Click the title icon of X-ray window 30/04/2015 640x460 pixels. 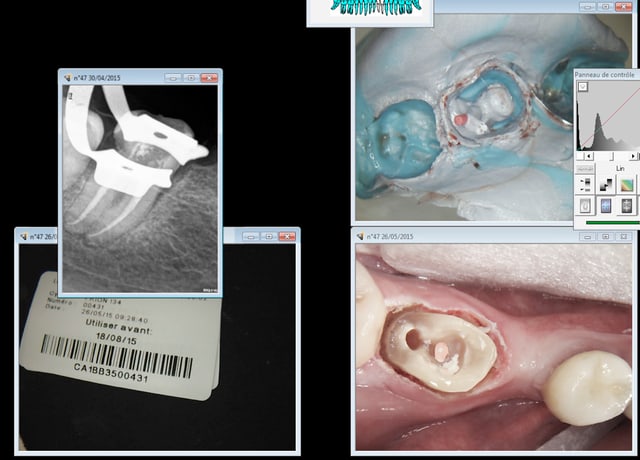pos(66,77)
